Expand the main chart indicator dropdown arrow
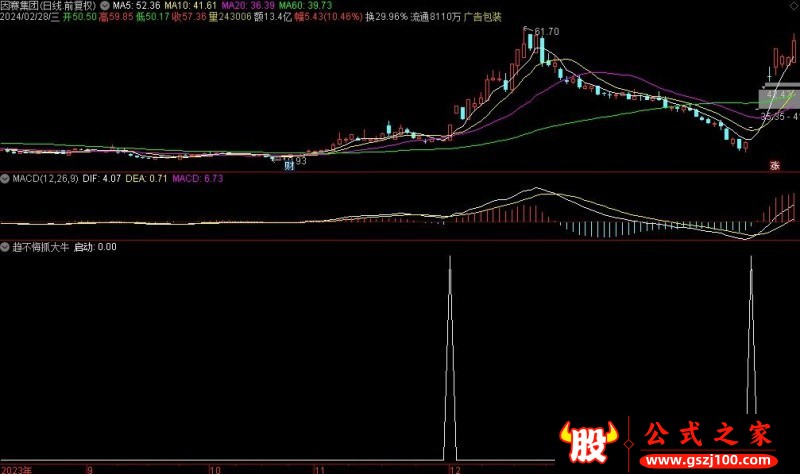 (x=105, y=5)
